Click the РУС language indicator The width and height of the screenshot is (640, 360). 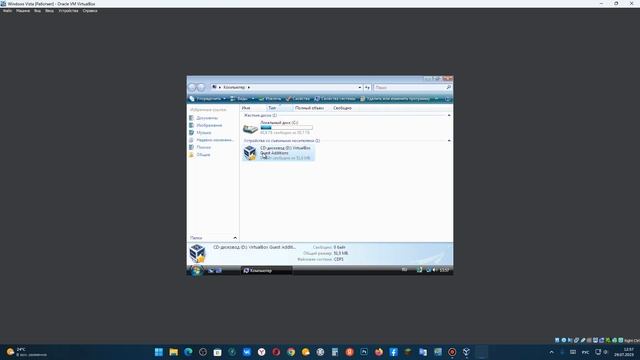[585, 352]
